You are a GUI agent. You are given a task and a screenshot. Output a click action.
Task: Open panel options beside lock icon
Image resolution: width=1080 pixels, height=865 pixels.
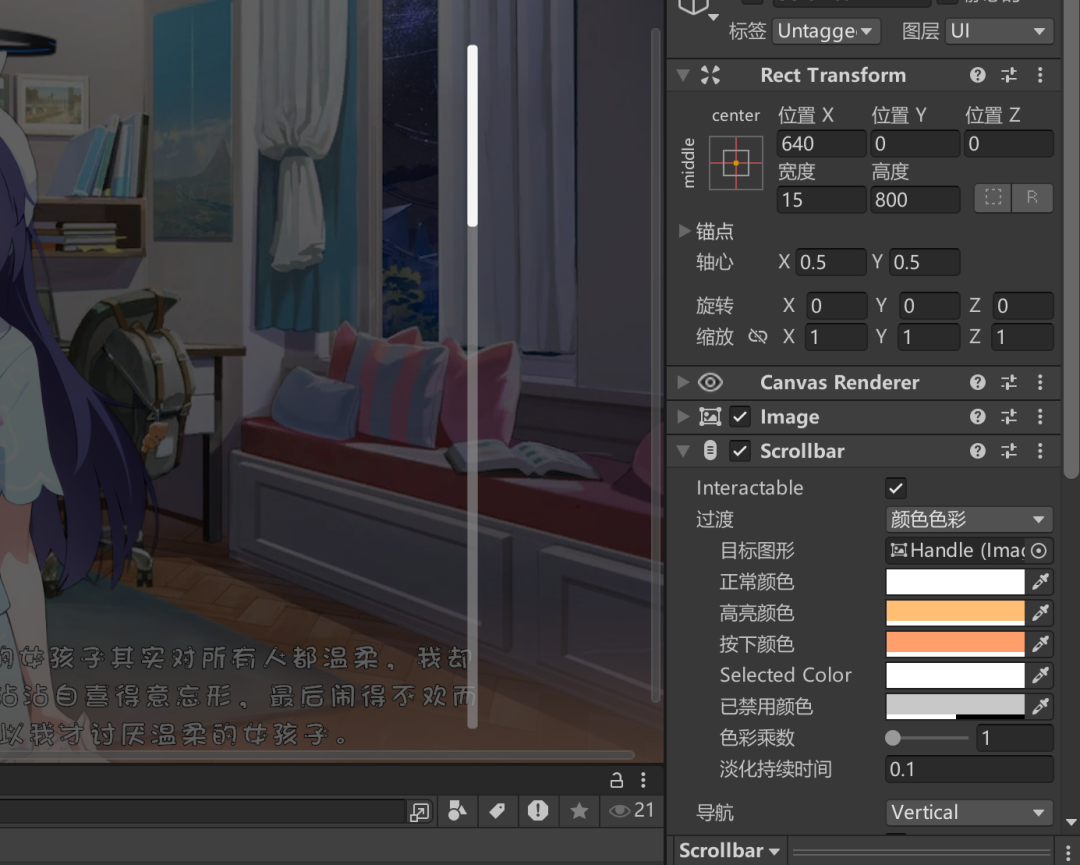tap(643, 780)
